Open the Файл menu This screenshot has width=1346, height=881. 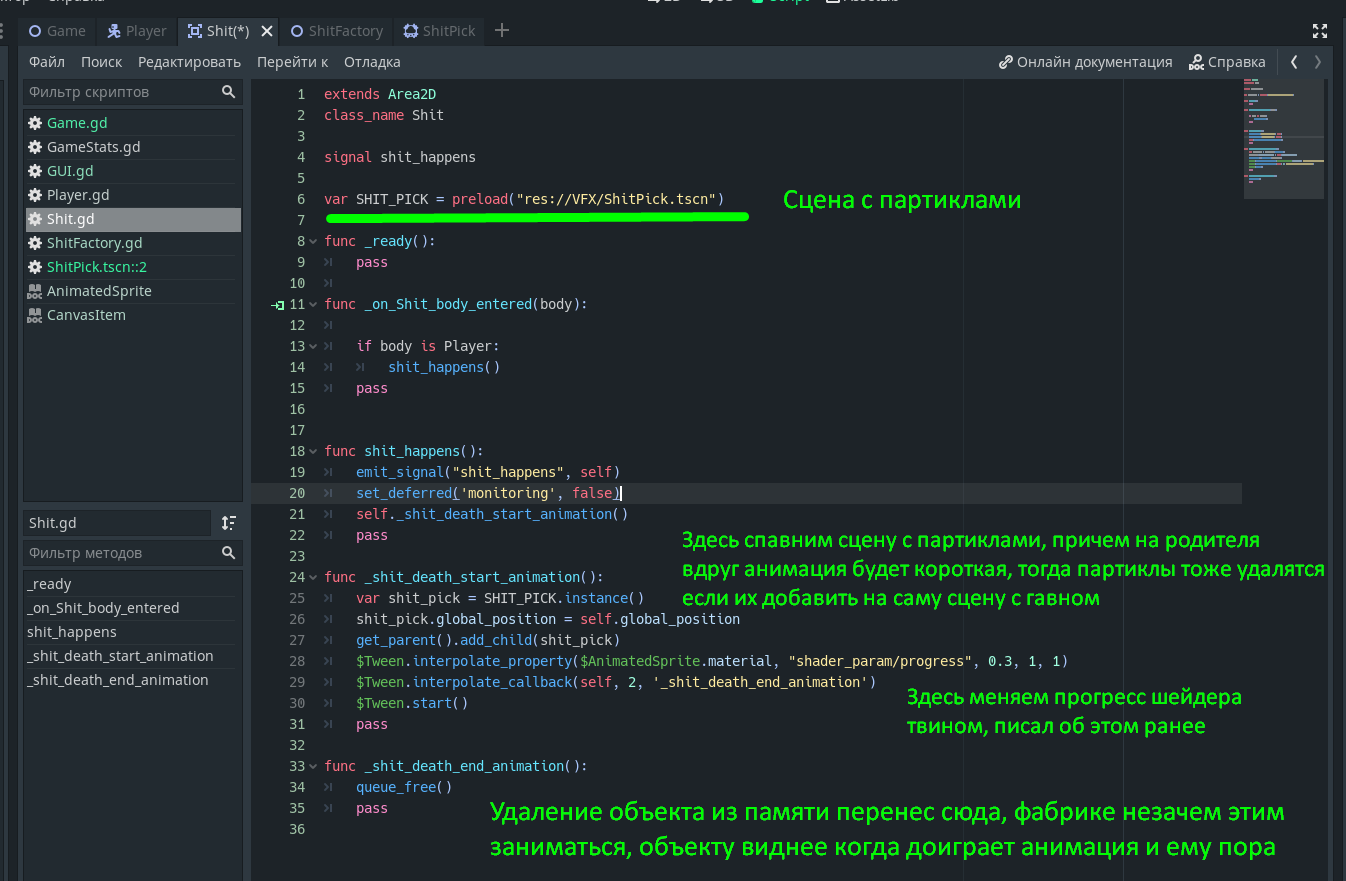click(47, 62)
